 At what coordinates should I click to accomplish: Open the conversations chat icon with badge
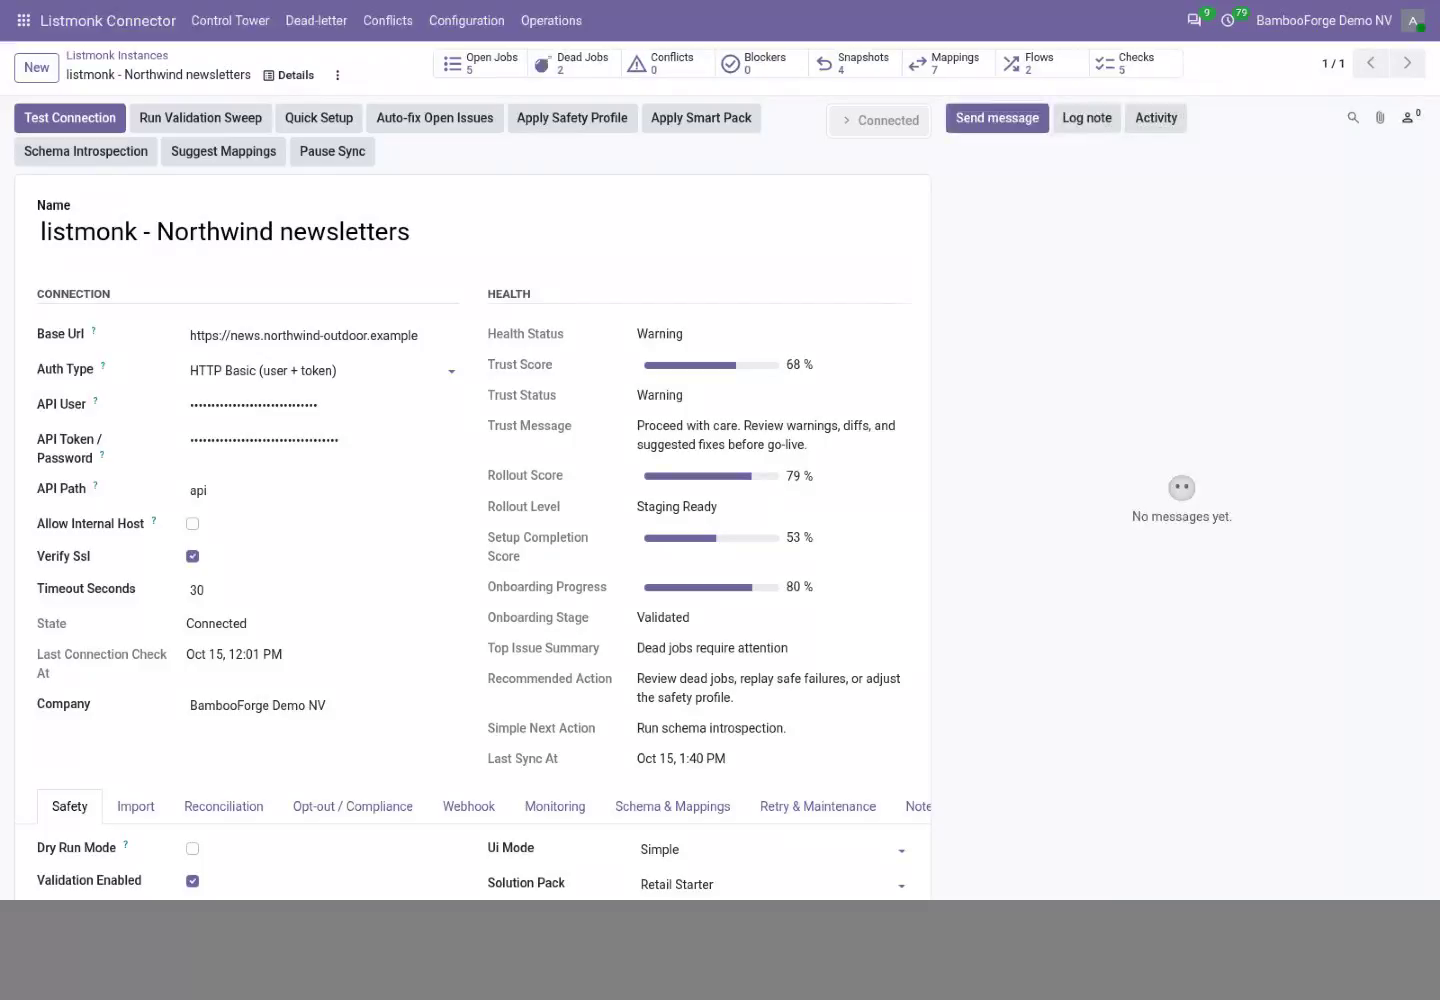click(x=1194, y=20)
